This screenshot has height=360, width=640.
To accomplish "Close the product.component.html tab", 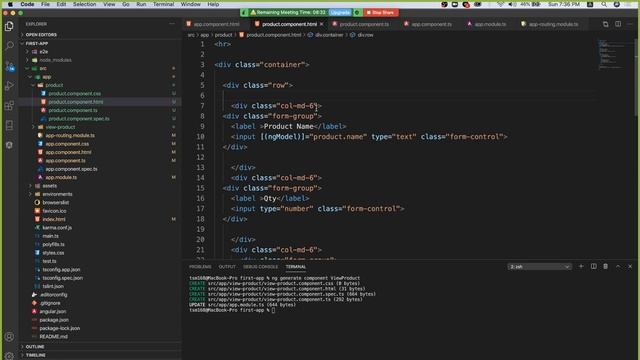I will click(x=322, y=24).
